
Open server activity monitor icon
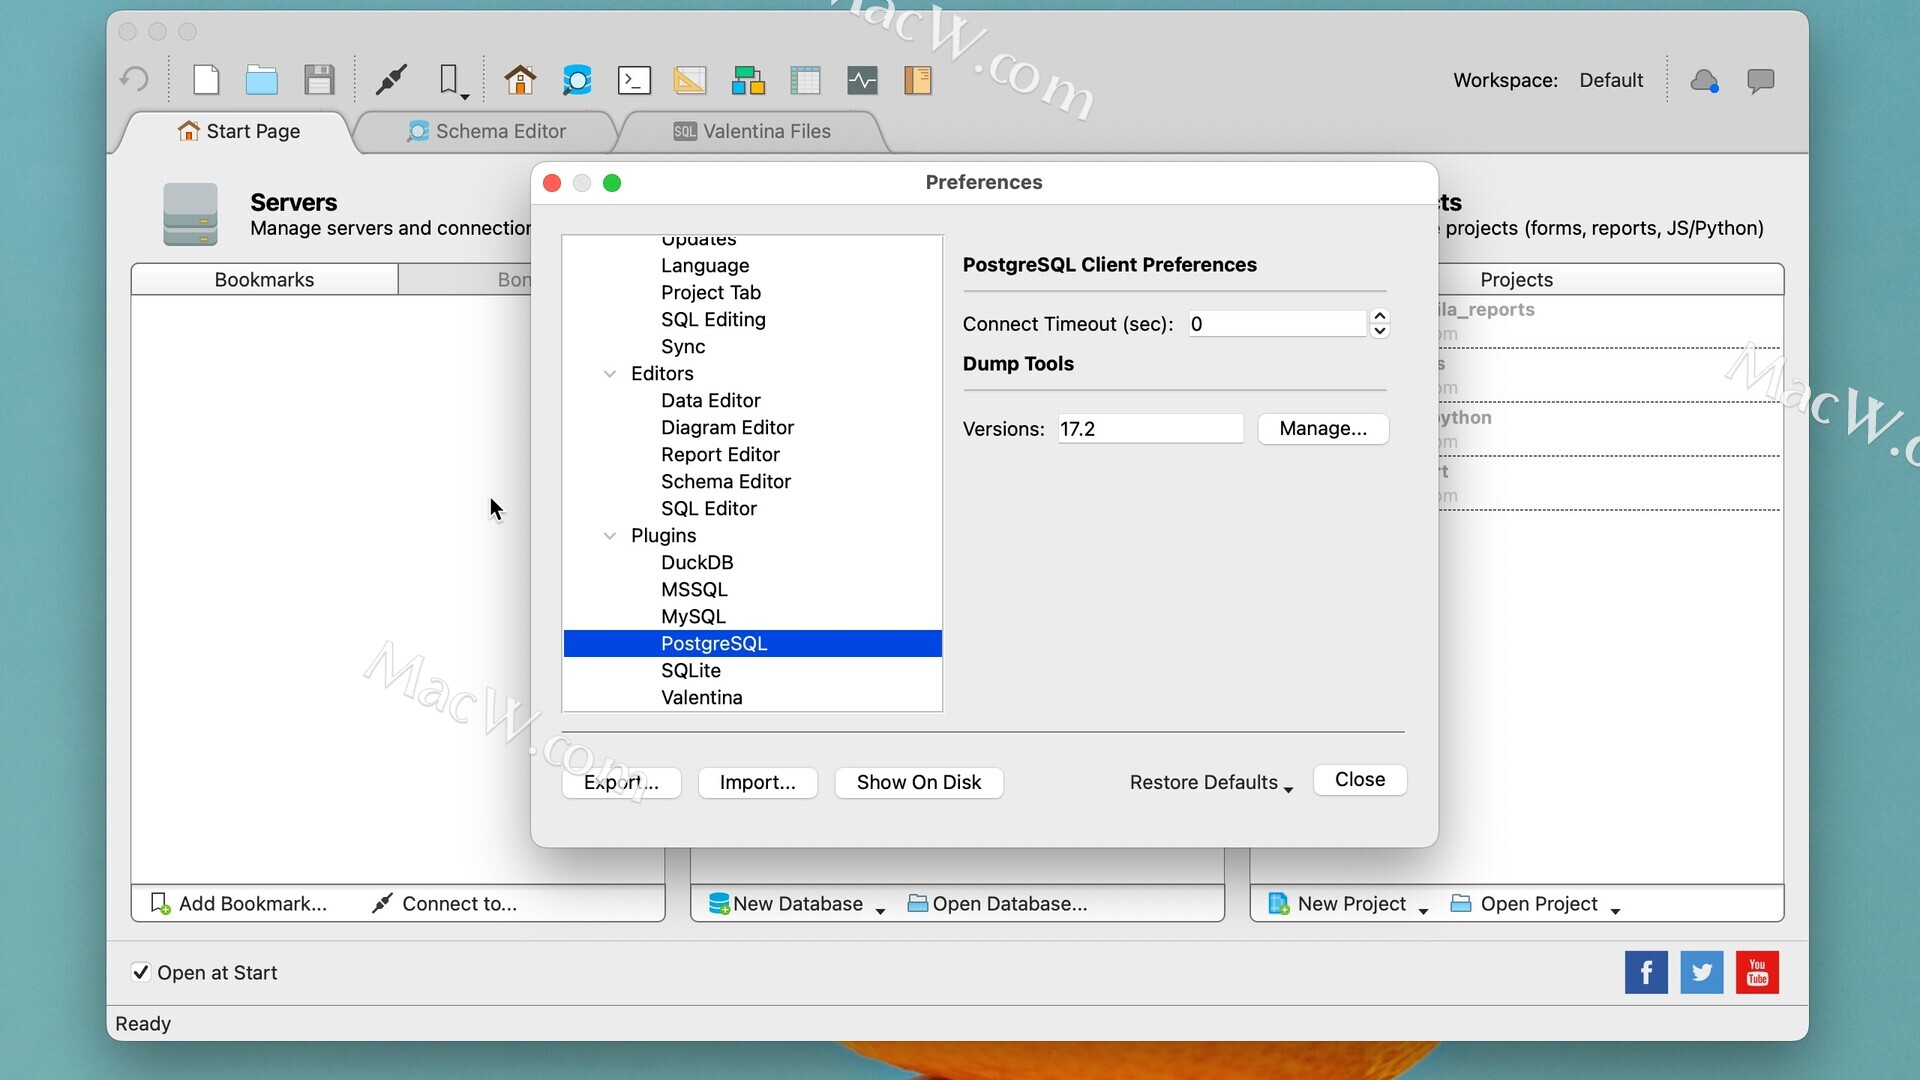tap(862, 80)
